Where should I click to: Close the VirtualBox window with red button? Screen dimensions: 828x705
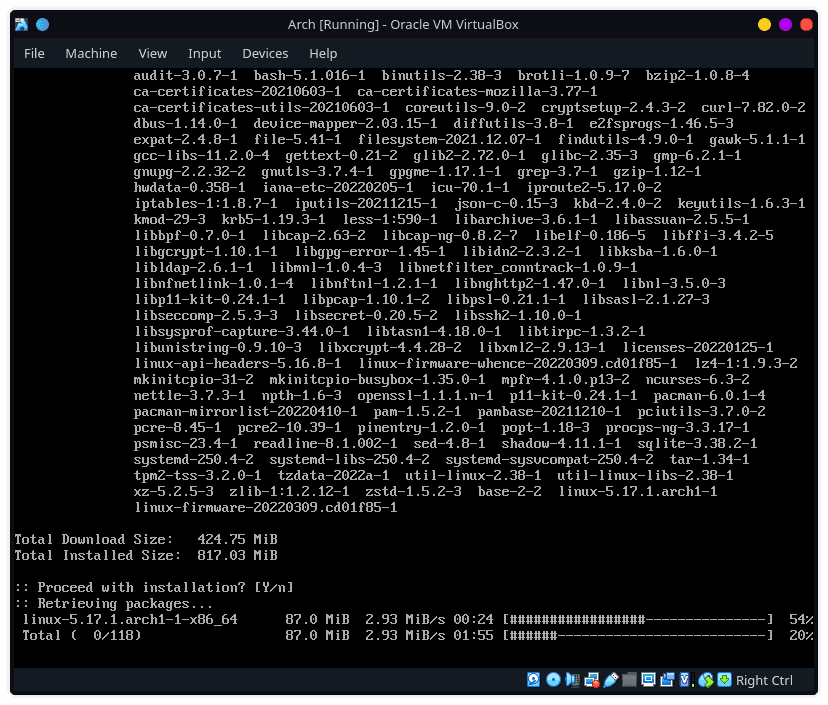point(806,24)
